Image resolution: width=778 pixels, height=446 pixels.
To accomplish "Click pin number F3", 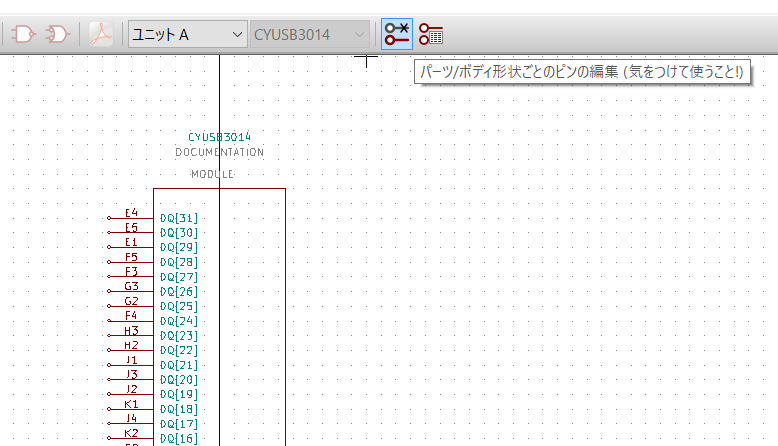I will click(131, 271).
